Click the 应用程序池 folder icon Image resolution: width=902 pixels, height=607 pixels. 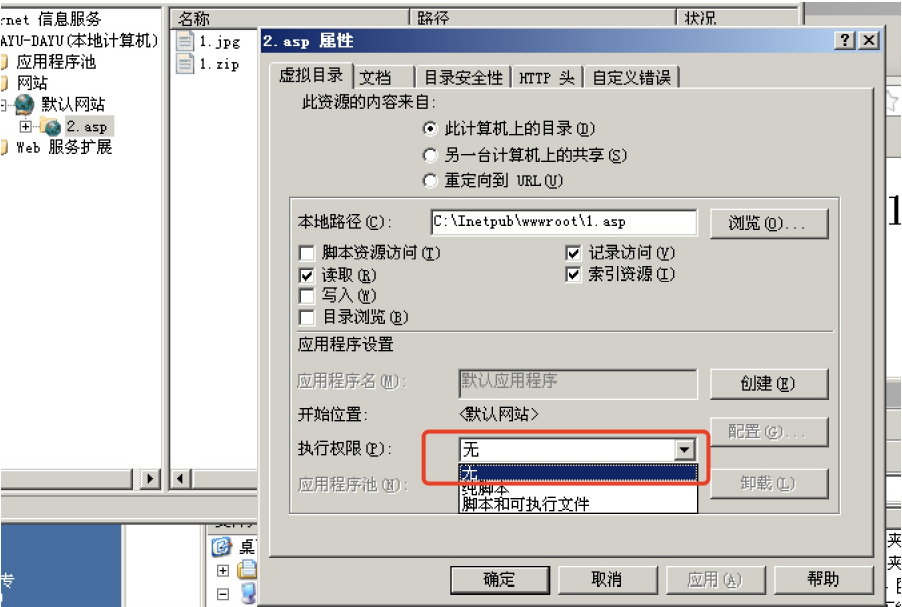click(4, 62)
